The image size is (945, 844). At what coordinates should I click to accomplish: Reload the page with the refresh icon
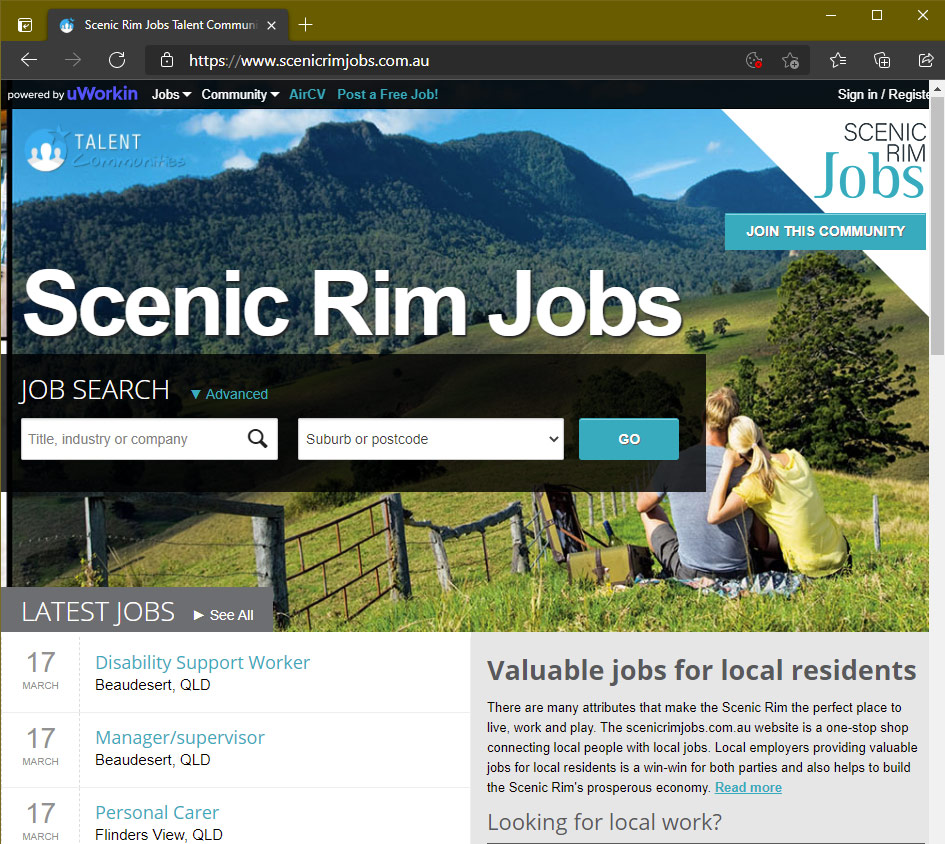[x=117, y=60]
